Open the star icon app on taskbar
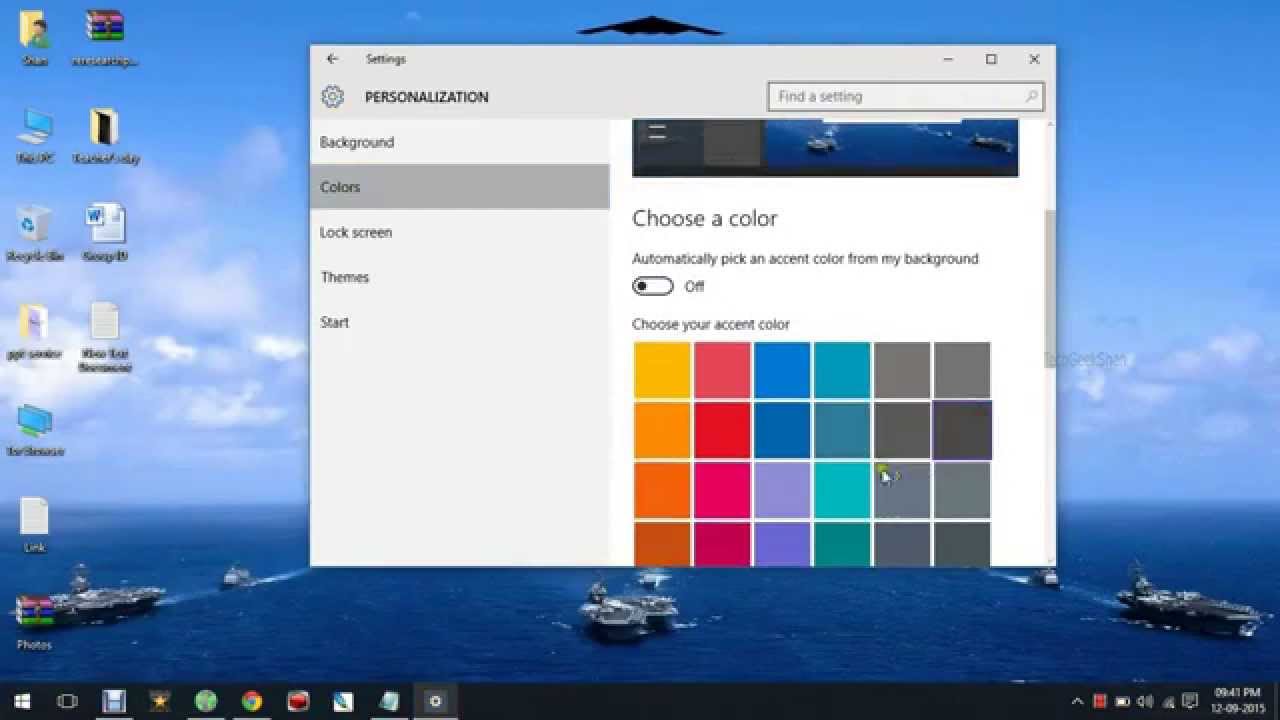The width and height of the screenshot is (1280, 720). click(x=160, y=701)
